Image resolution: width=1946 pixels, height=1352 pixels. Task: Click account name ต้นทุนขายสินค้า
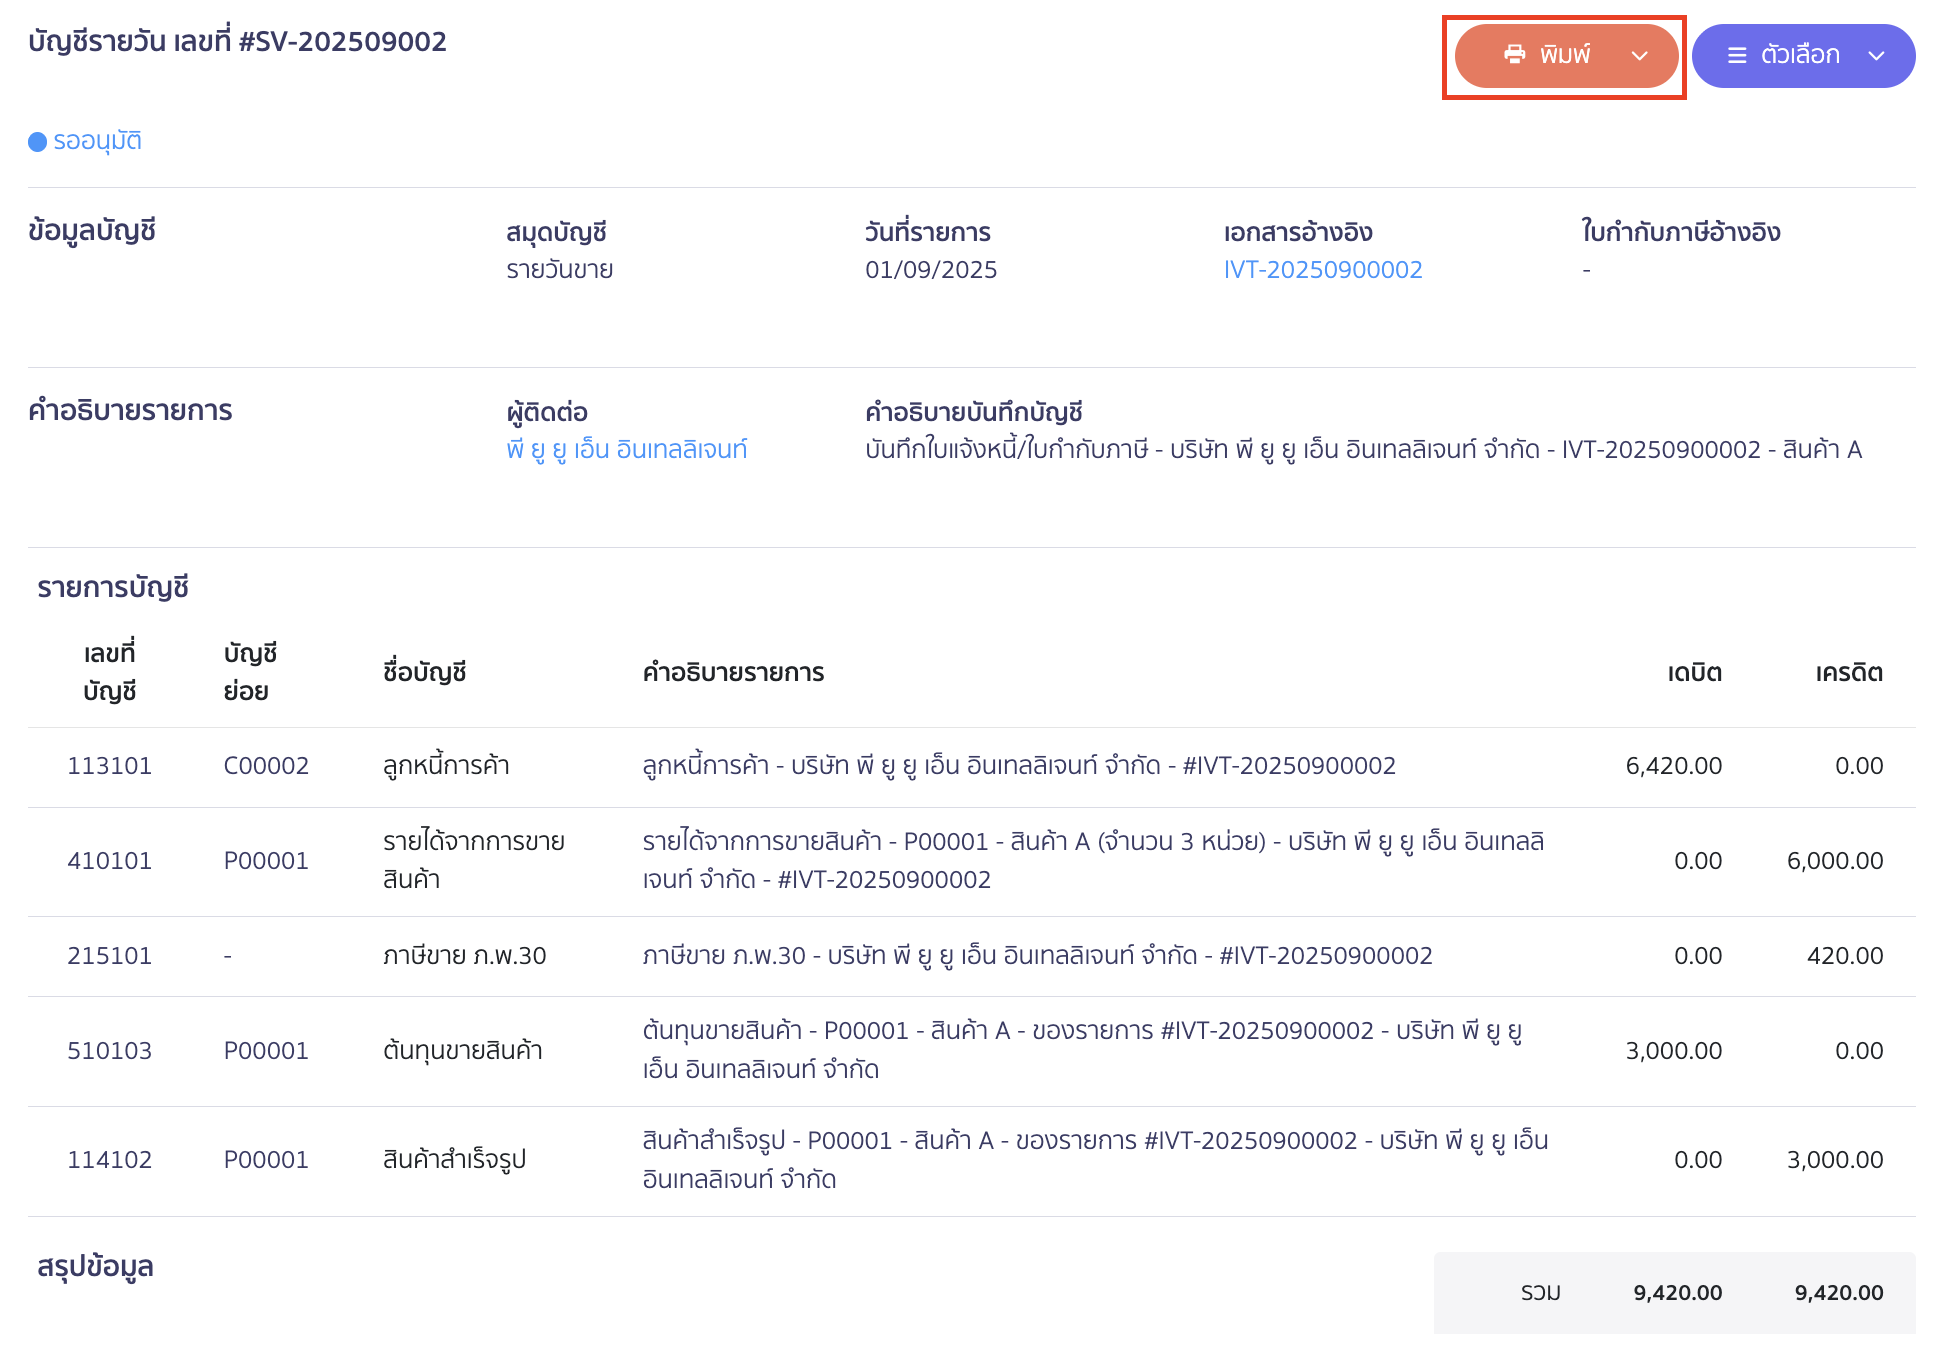tap(463, 1050)
